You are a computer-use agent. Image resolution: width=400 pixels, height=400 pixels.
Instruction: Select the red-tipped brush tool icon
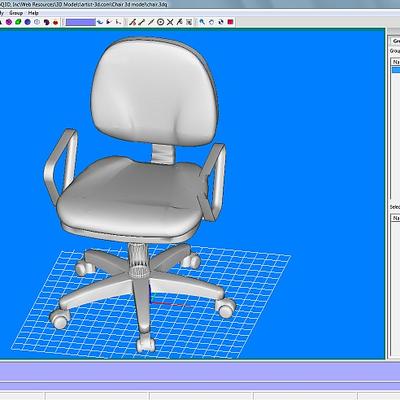coord(133,22)
